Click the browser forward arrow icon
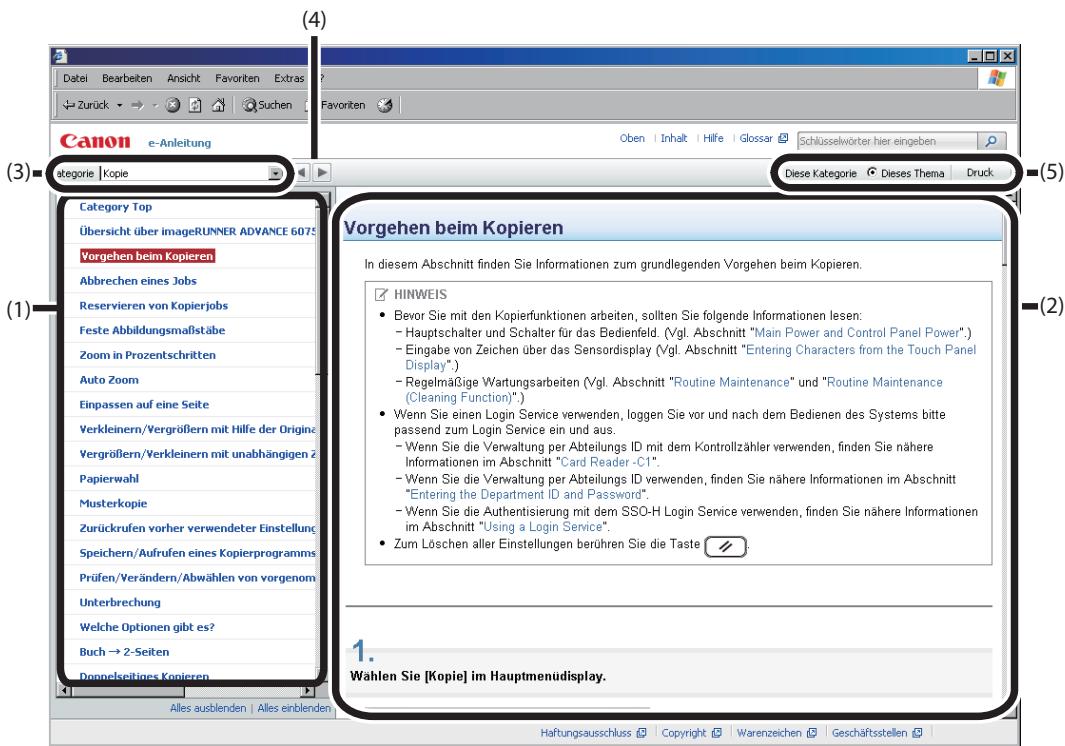 137,105
